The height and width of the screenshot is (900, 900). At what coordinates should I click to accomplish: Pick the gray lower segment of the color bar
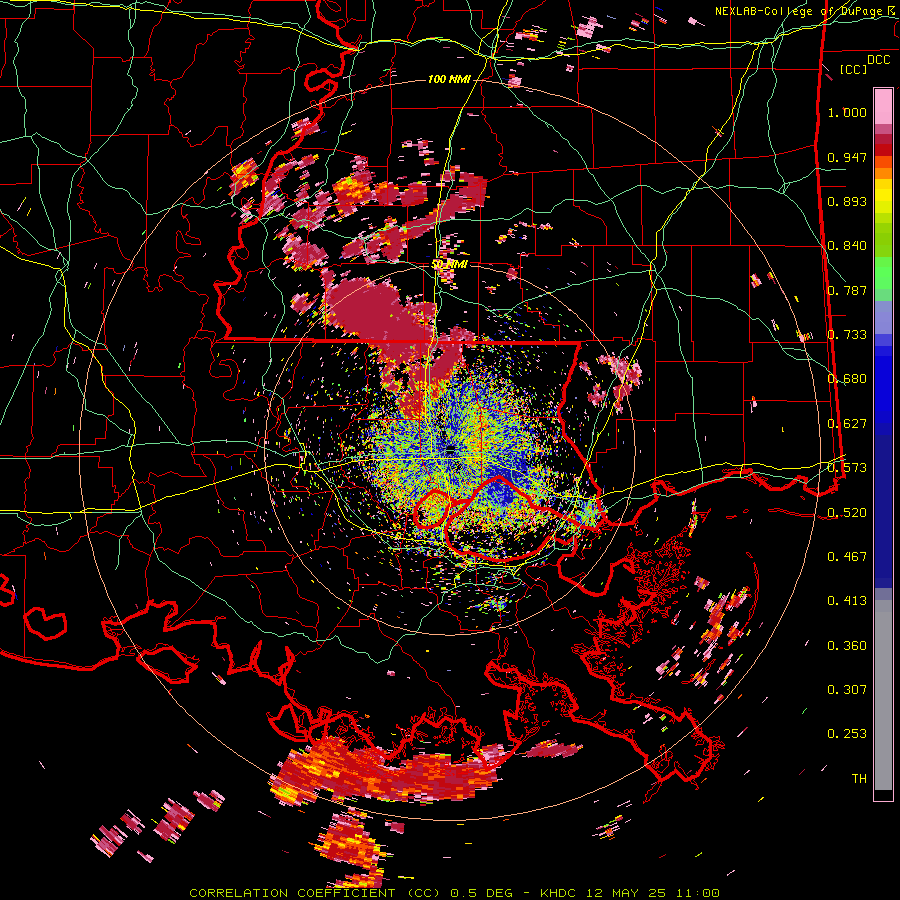pyautogui.click(x=883, y=695)
